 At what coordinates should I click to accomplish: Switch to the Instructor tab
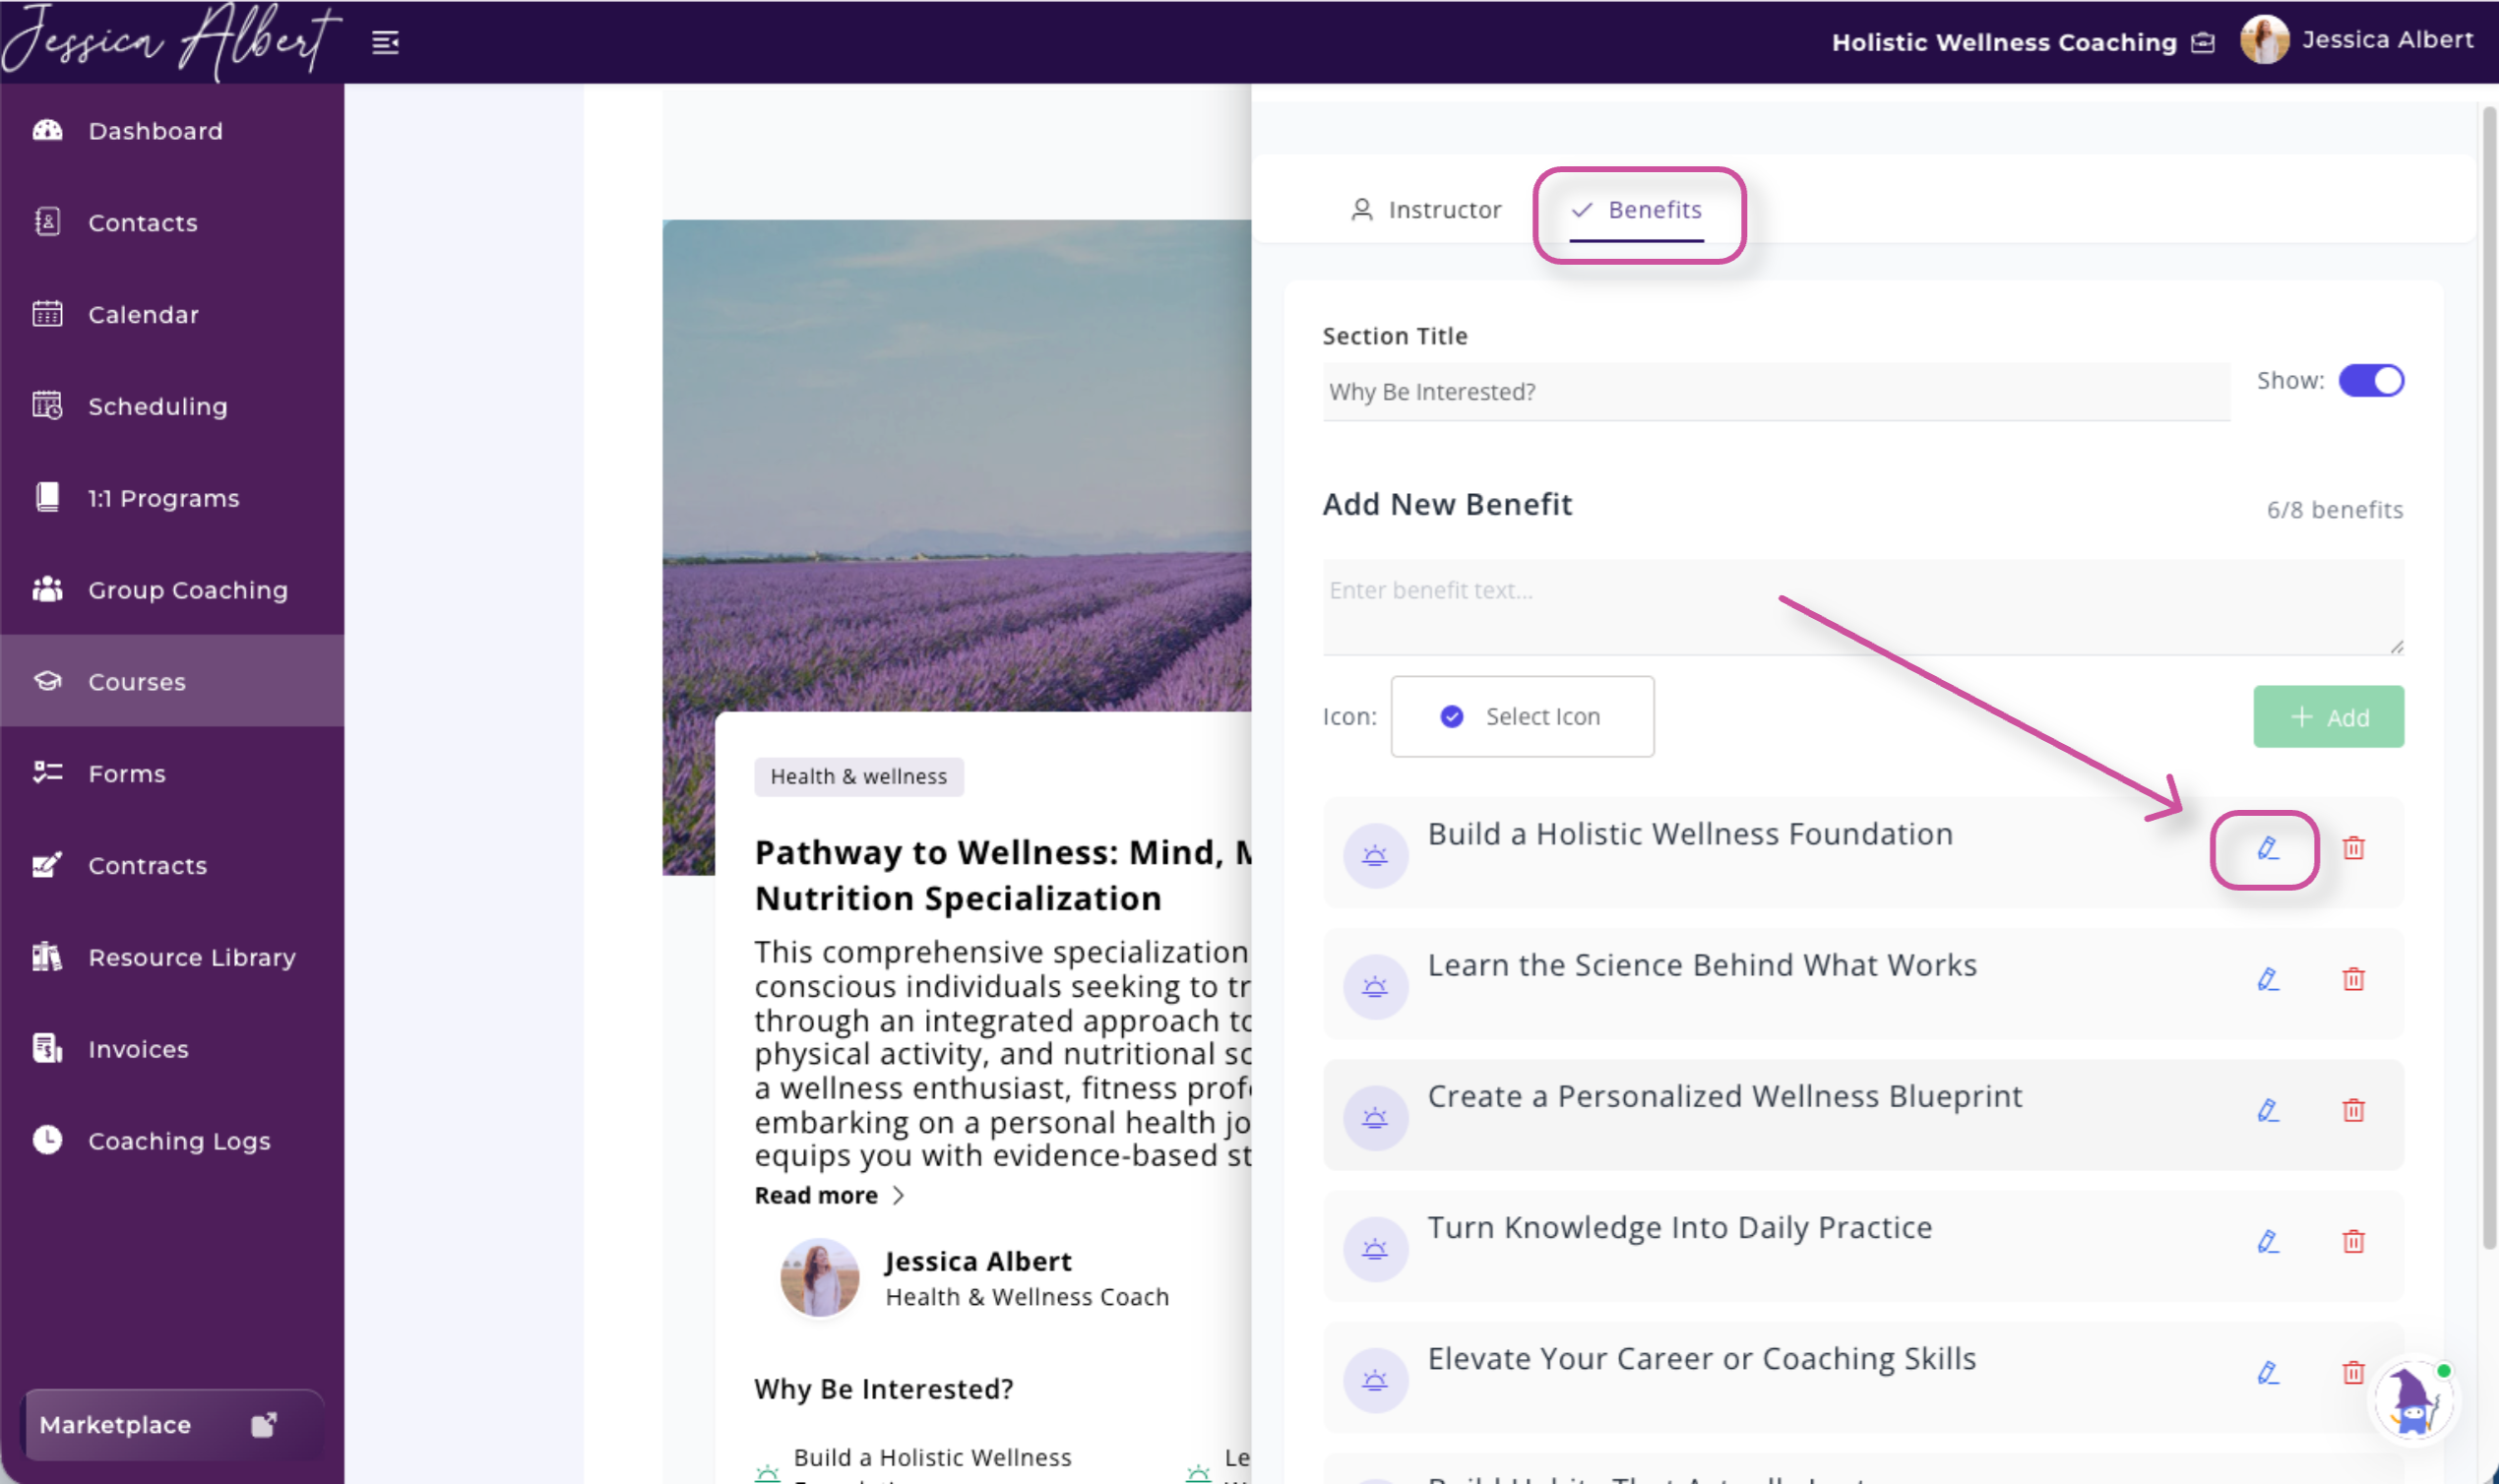(x=1426, y=210)
